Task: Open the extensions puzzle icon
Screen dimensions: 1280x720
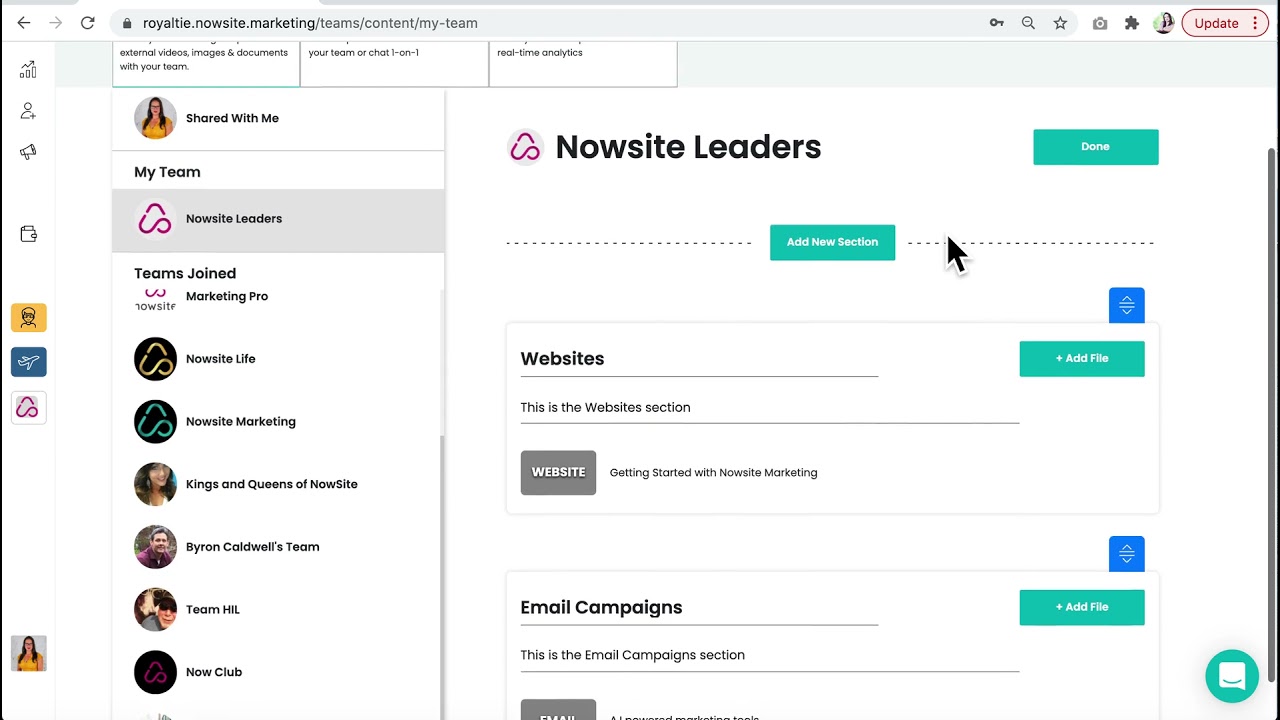Action: 1132,23
